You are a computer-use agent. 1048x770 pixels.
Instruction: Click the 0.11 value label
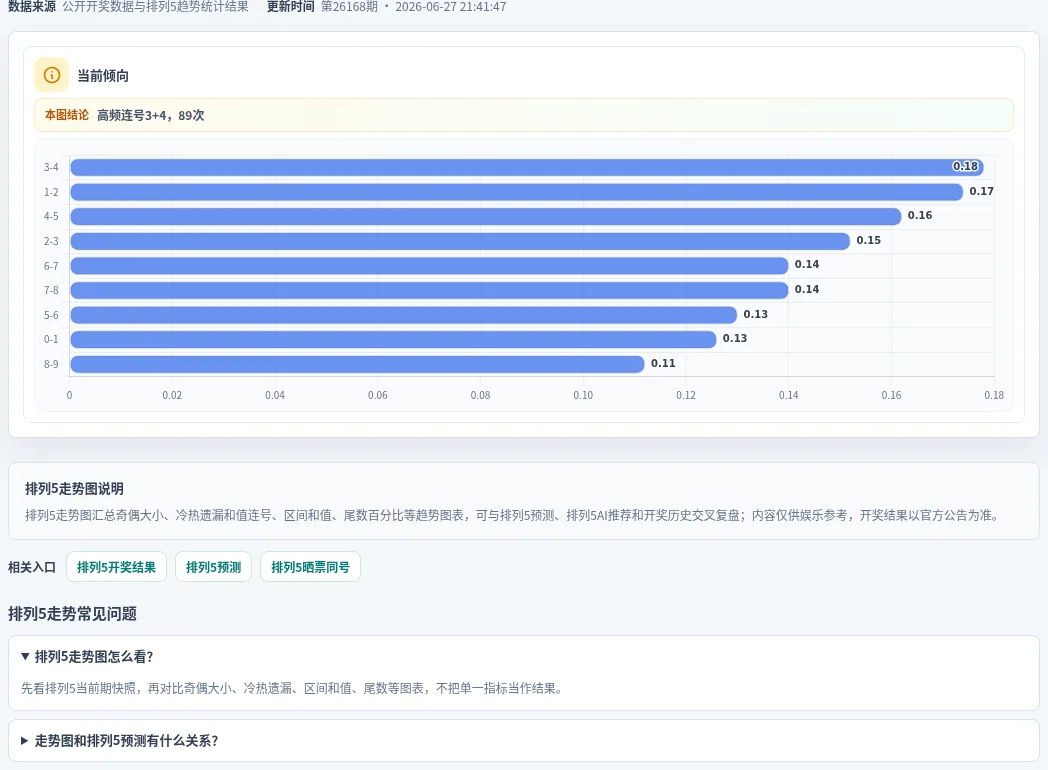point(663,363)
